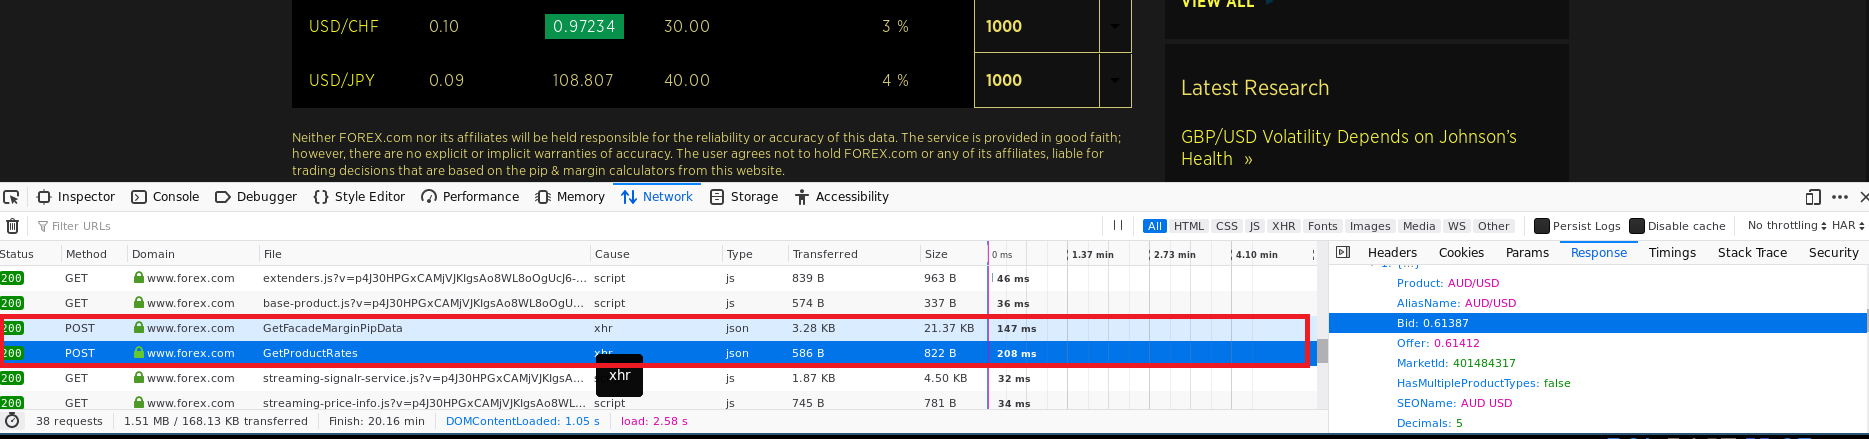Start performance analysis stopwatch icon

12,421
